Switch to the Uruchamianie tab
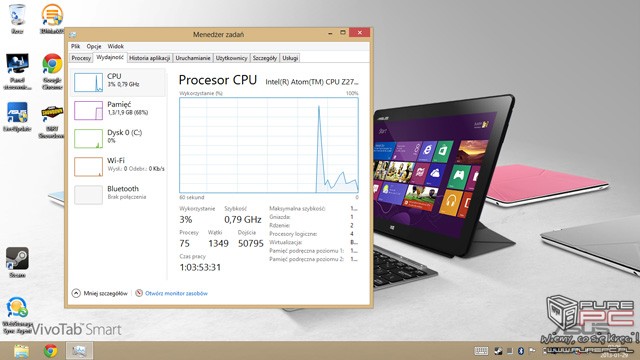 pyautogui.click(x=193, y=58)
